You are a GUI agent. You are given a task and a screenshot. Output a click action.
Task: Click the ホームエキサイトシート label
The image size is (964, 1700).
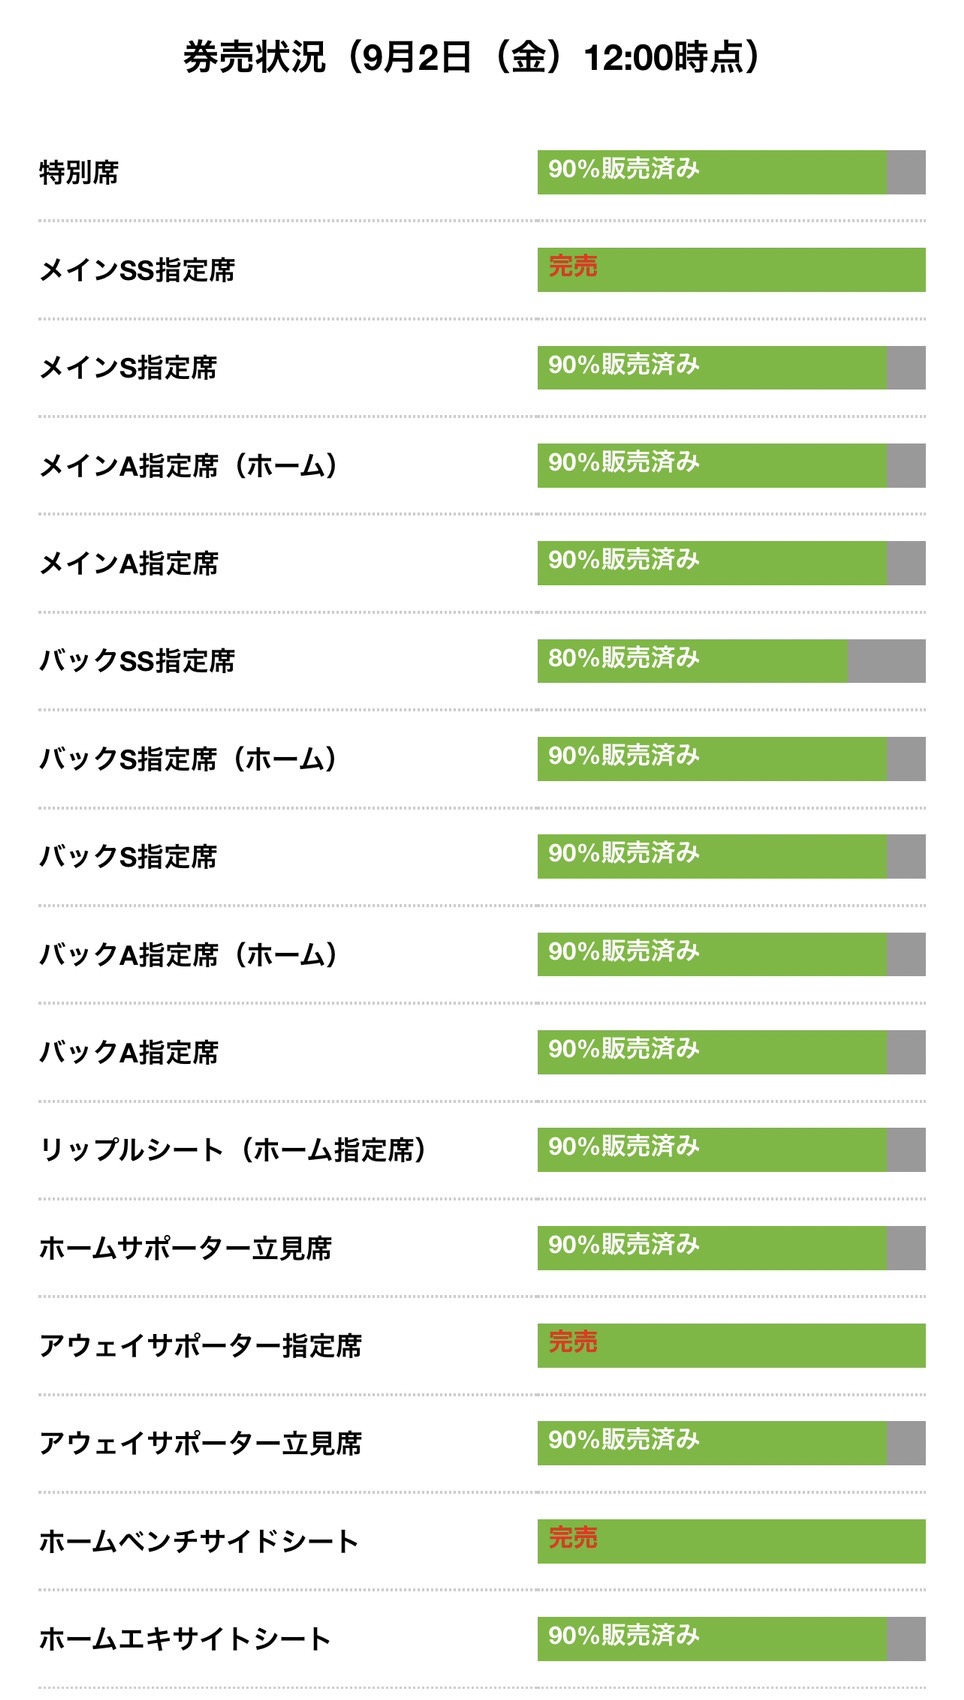(x=185, y=1639)
